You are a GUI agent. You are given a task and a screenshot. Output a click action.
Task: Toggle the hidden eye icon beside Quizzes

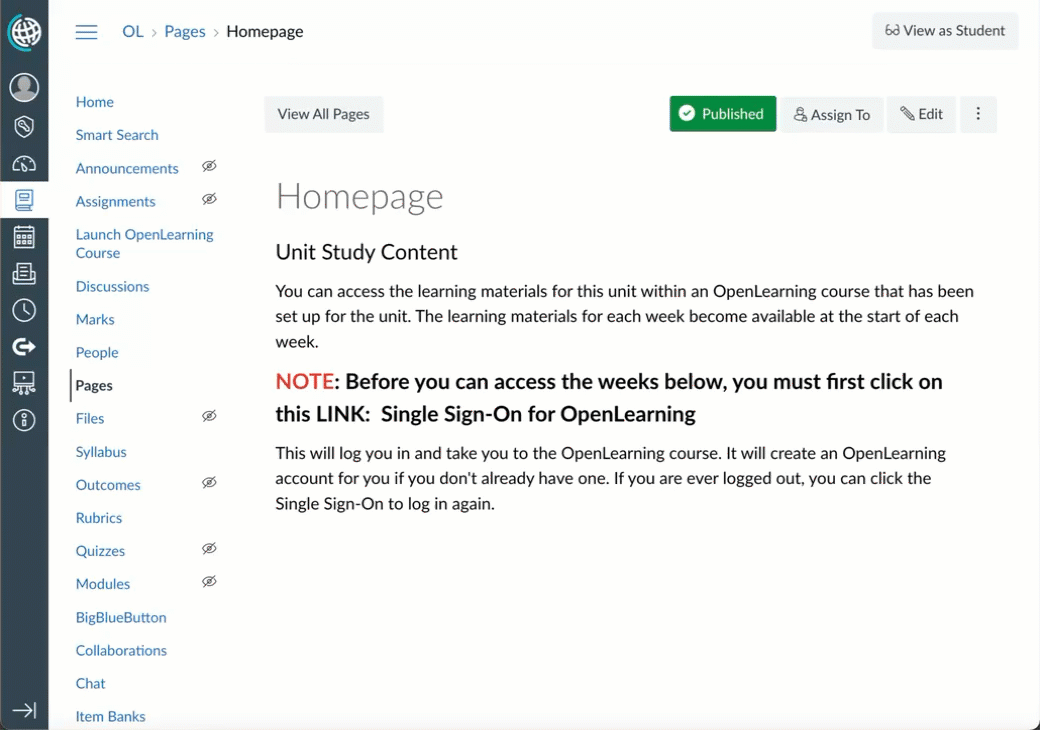(209, 548)
